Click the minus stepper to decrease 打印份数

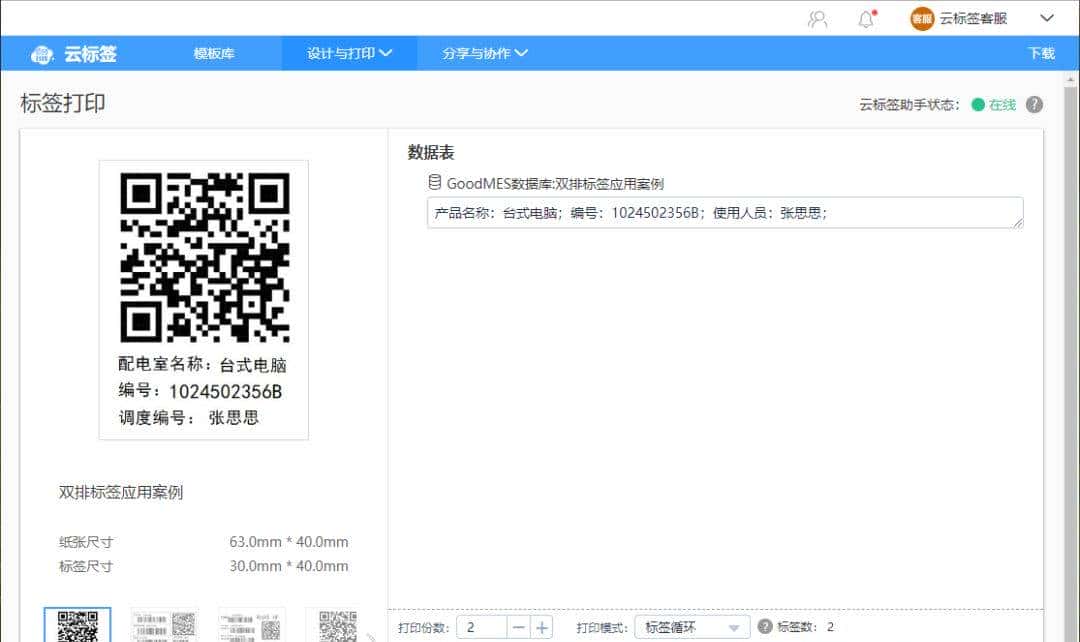coord(519,627)
